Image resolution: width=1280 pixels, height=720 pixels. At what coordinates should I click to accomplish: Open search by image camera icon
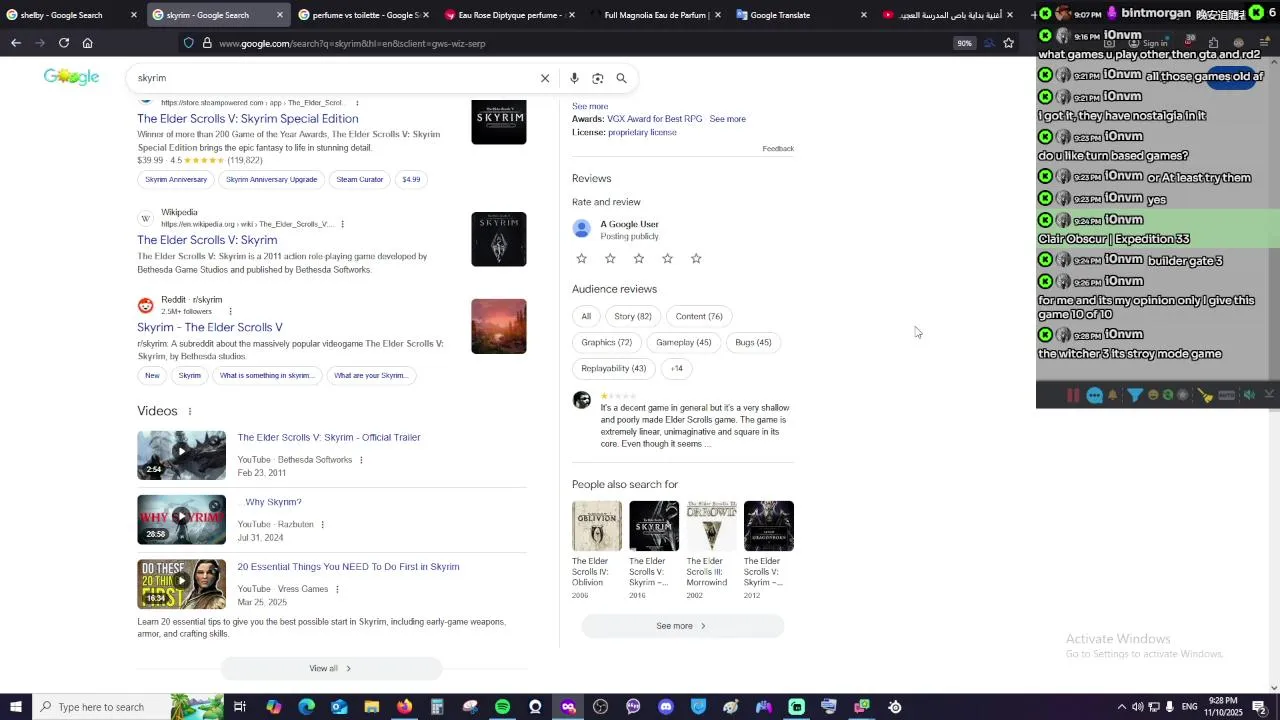[x=598, y=78]
